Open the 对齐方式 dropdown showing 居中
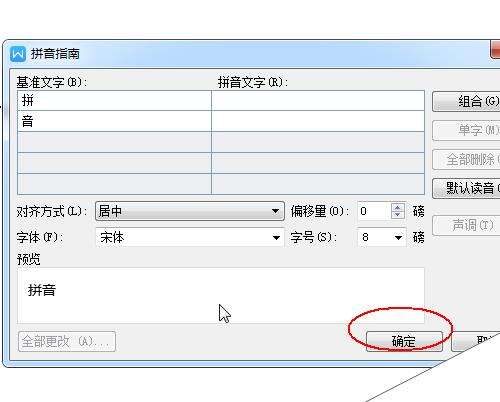This screenshot has width=500, height=402. 190,211
